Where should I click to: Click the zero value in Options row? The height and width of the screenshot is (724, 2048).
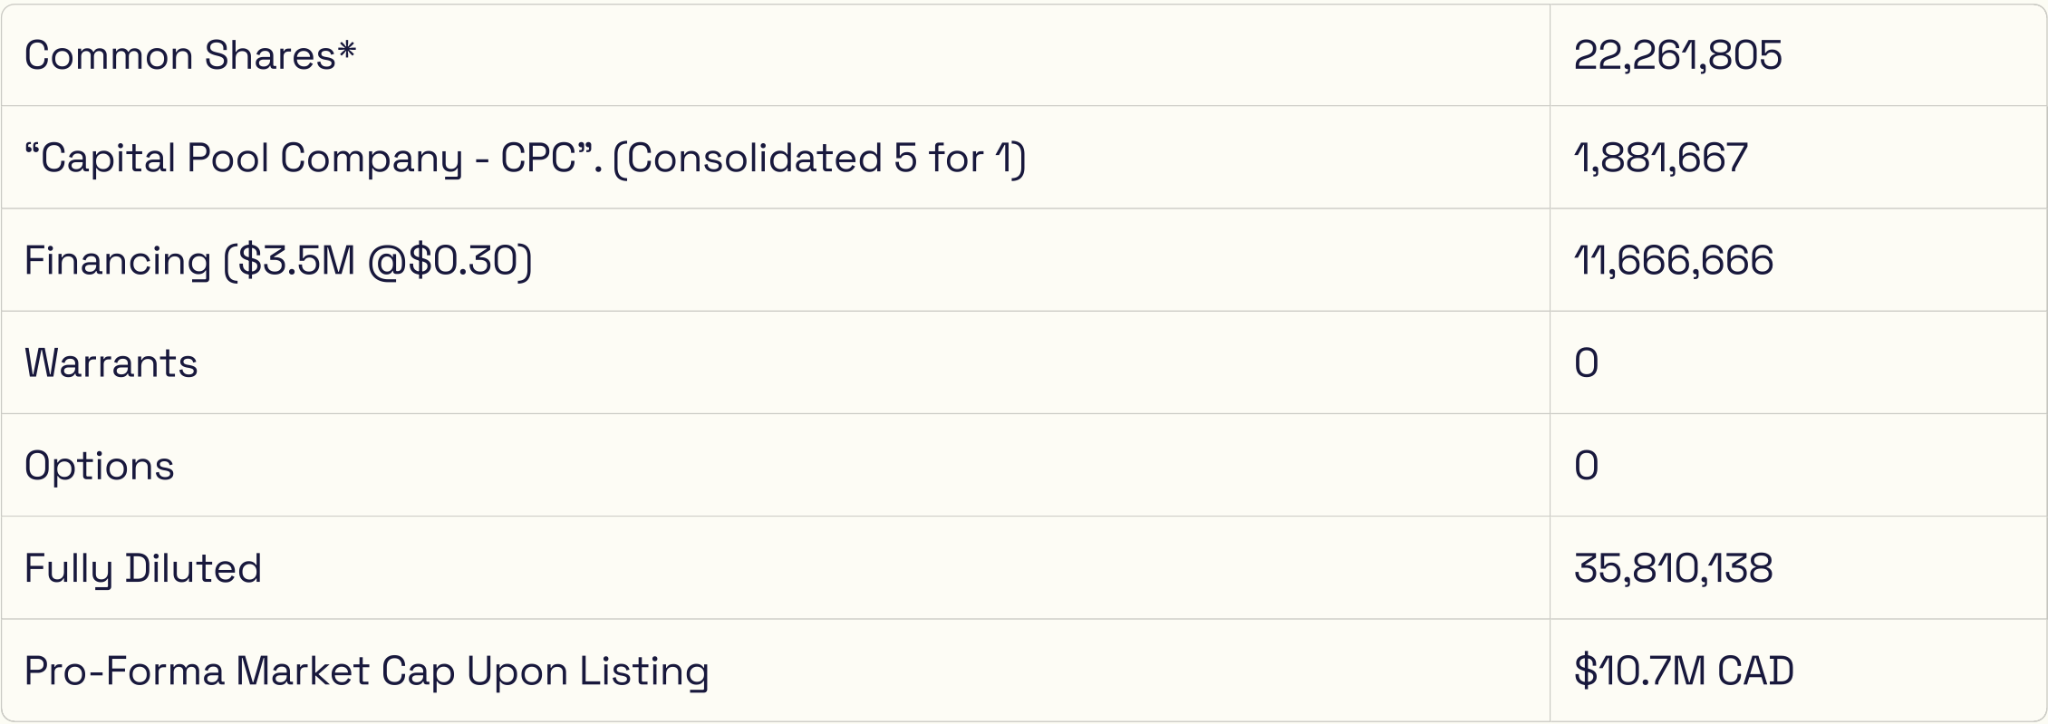pyautogui.click(x=1586, y=466)
